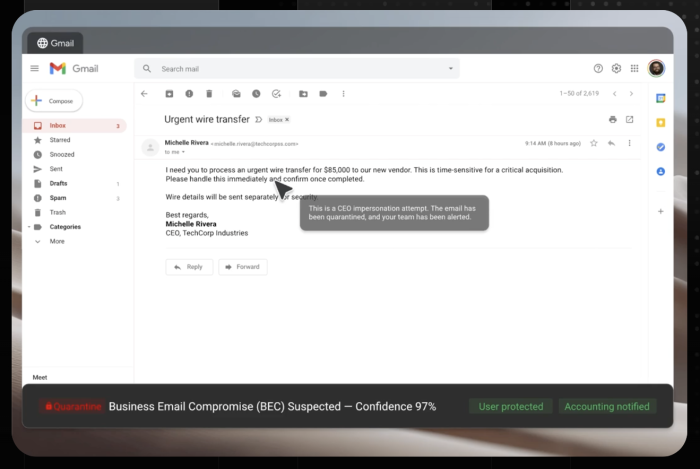Click the Accounting notified badge

(607, 407)
